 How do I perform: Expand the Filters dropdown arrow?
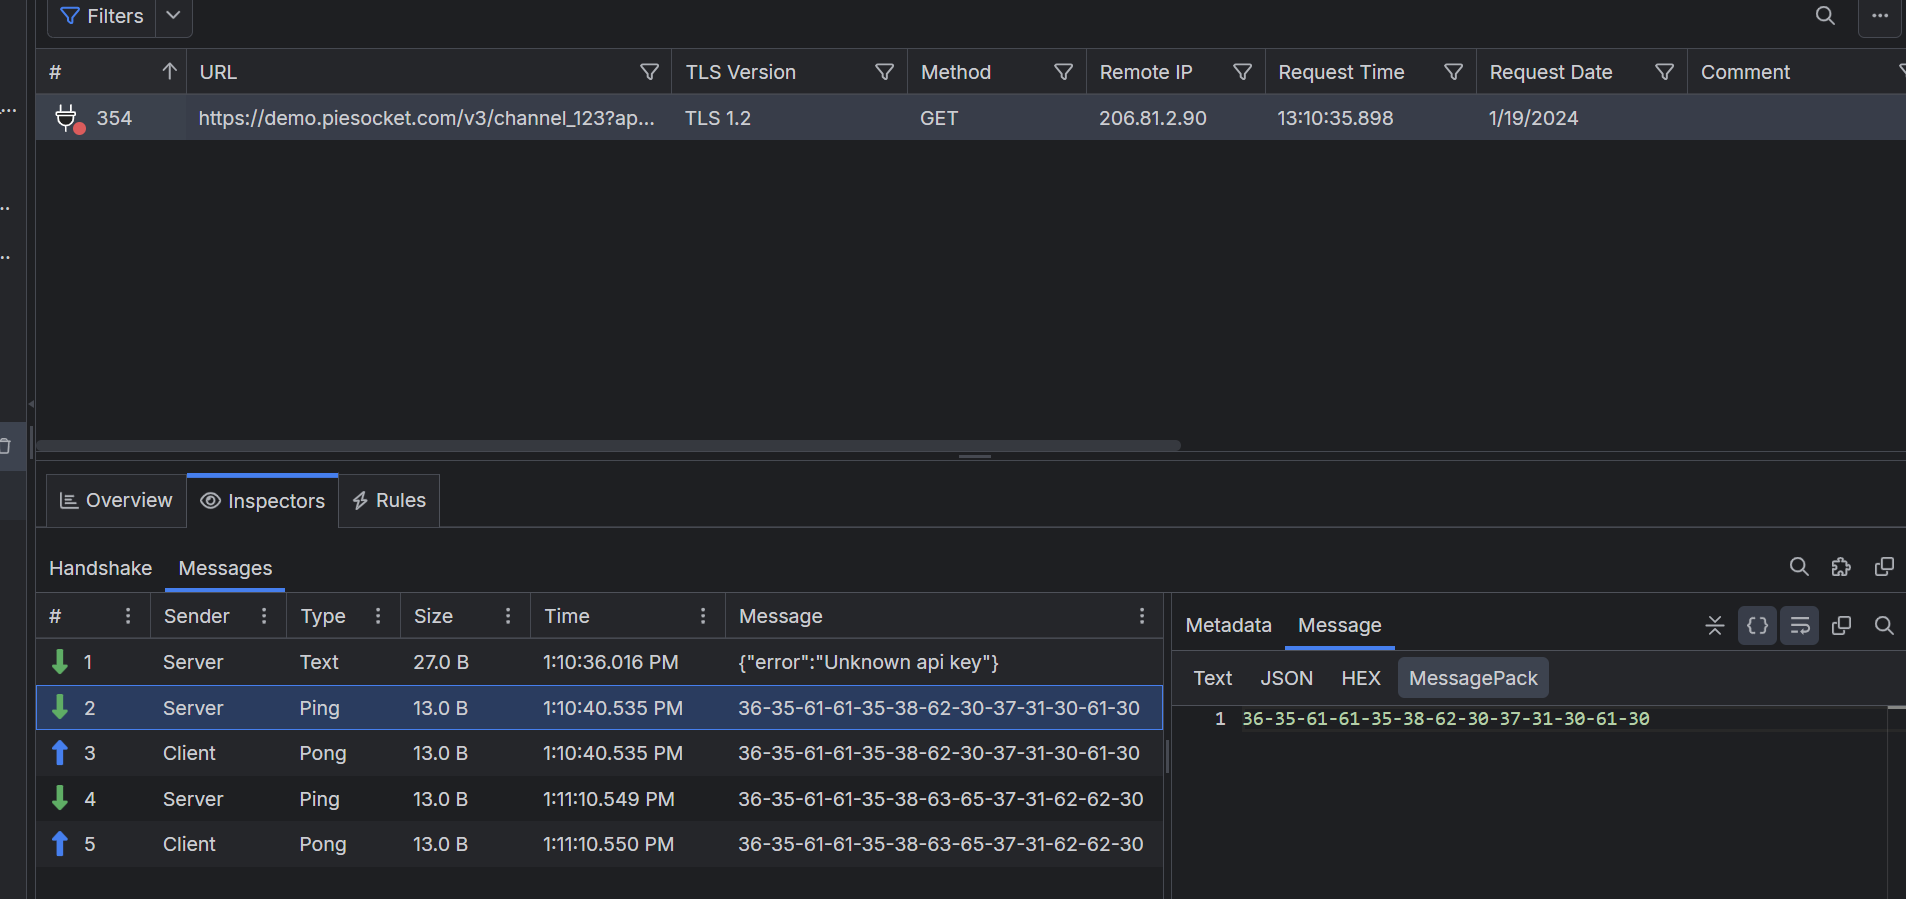coord(173,16)
